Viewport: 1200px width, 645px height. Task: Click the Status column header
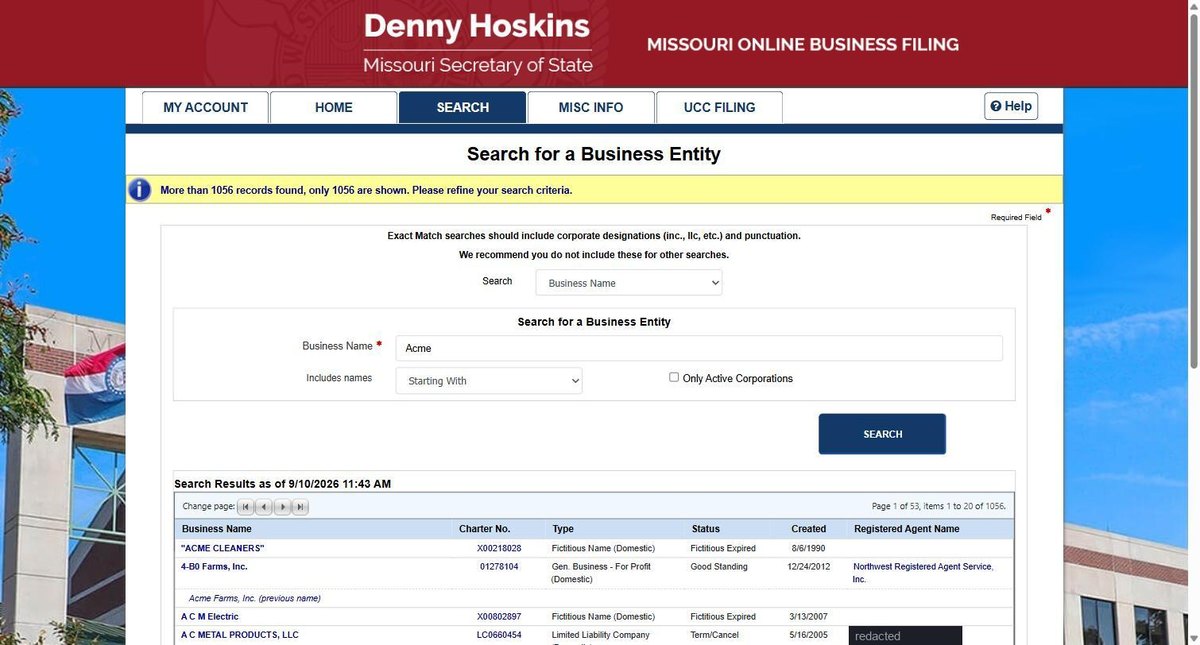[706, 529]
